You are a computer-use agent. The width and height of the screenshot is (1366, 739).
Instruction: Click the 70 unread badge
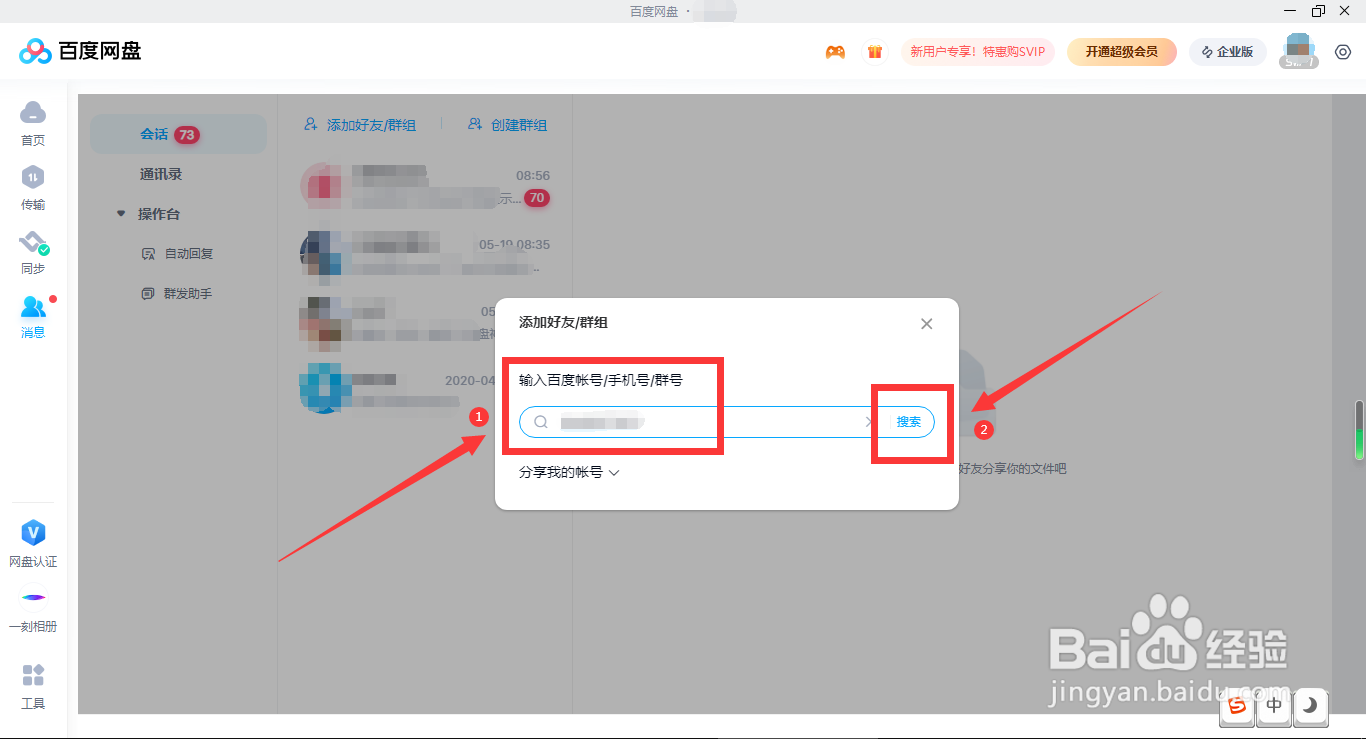537,198
